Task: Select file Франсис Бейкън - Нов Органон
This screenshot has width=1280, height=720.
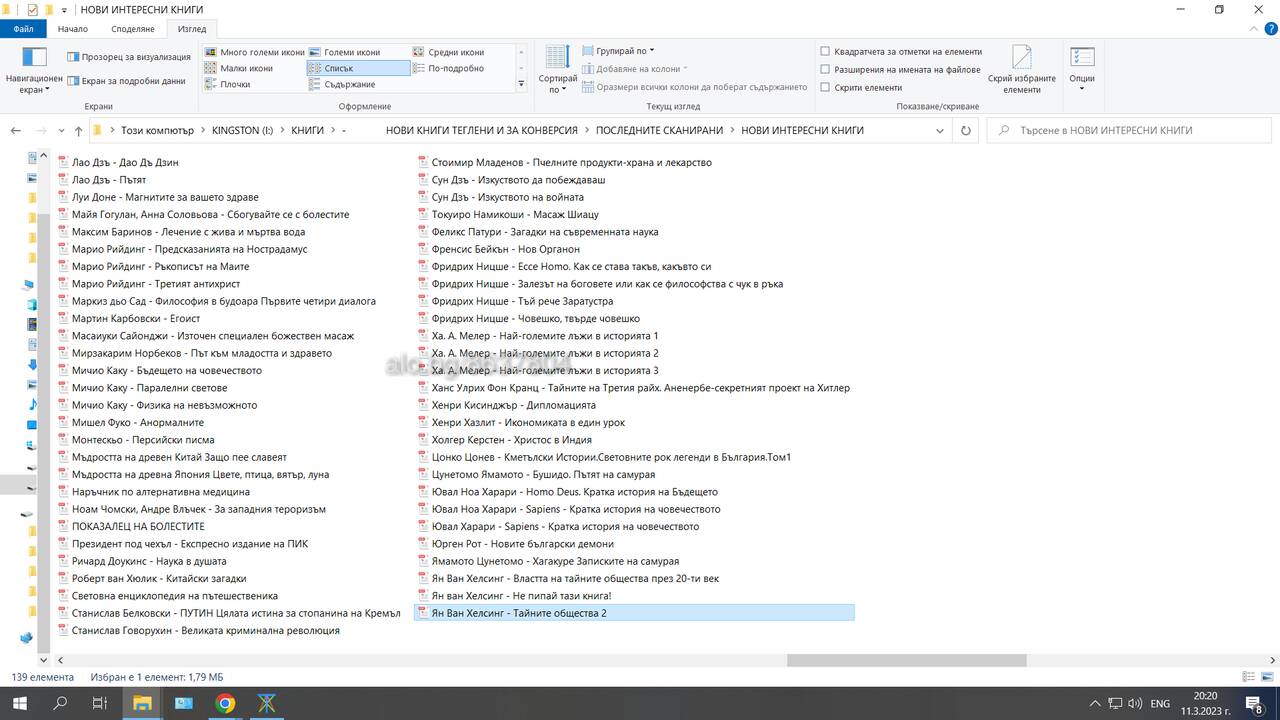Action: point(505,249)
